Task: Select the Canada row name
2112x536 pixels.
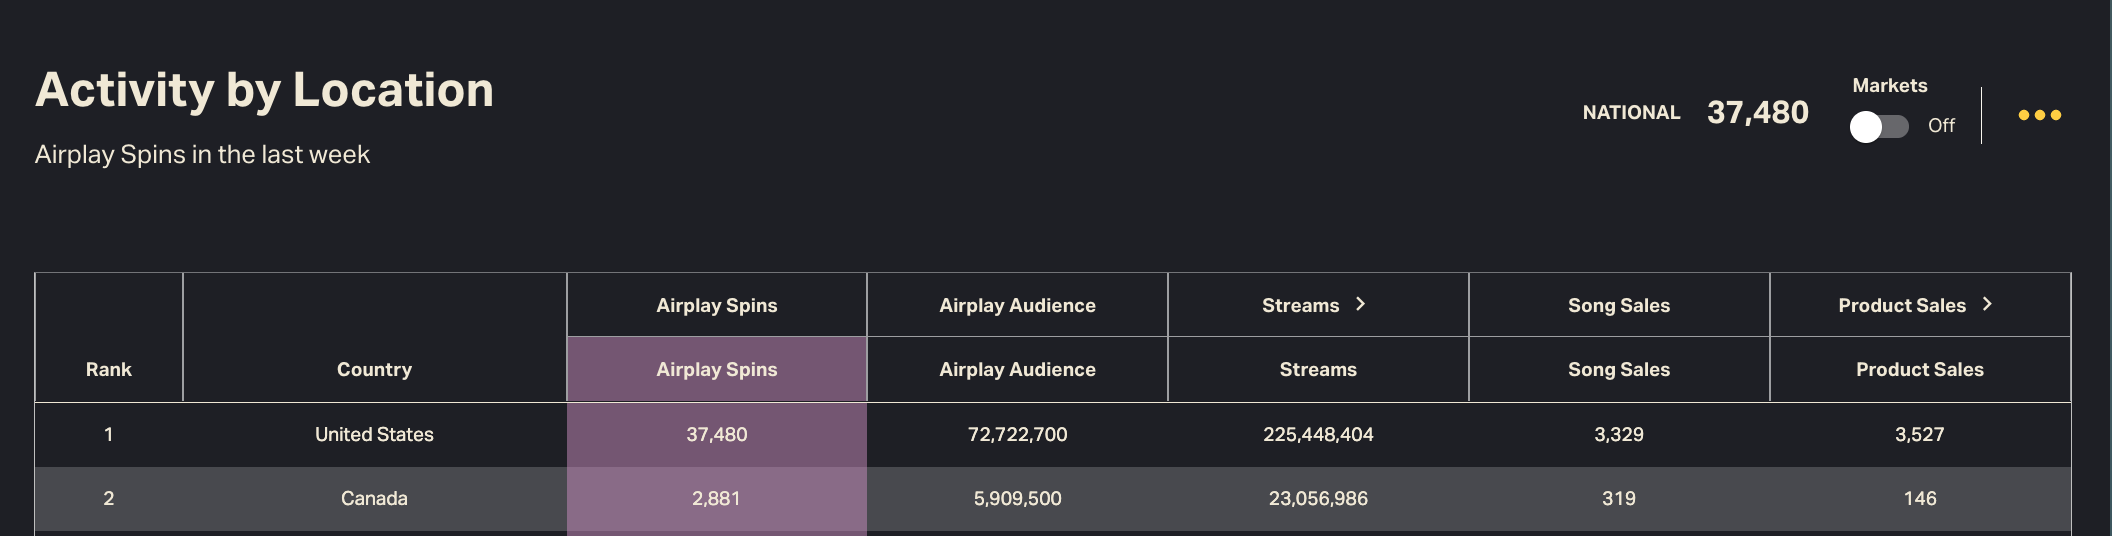Action: [374, 498]
